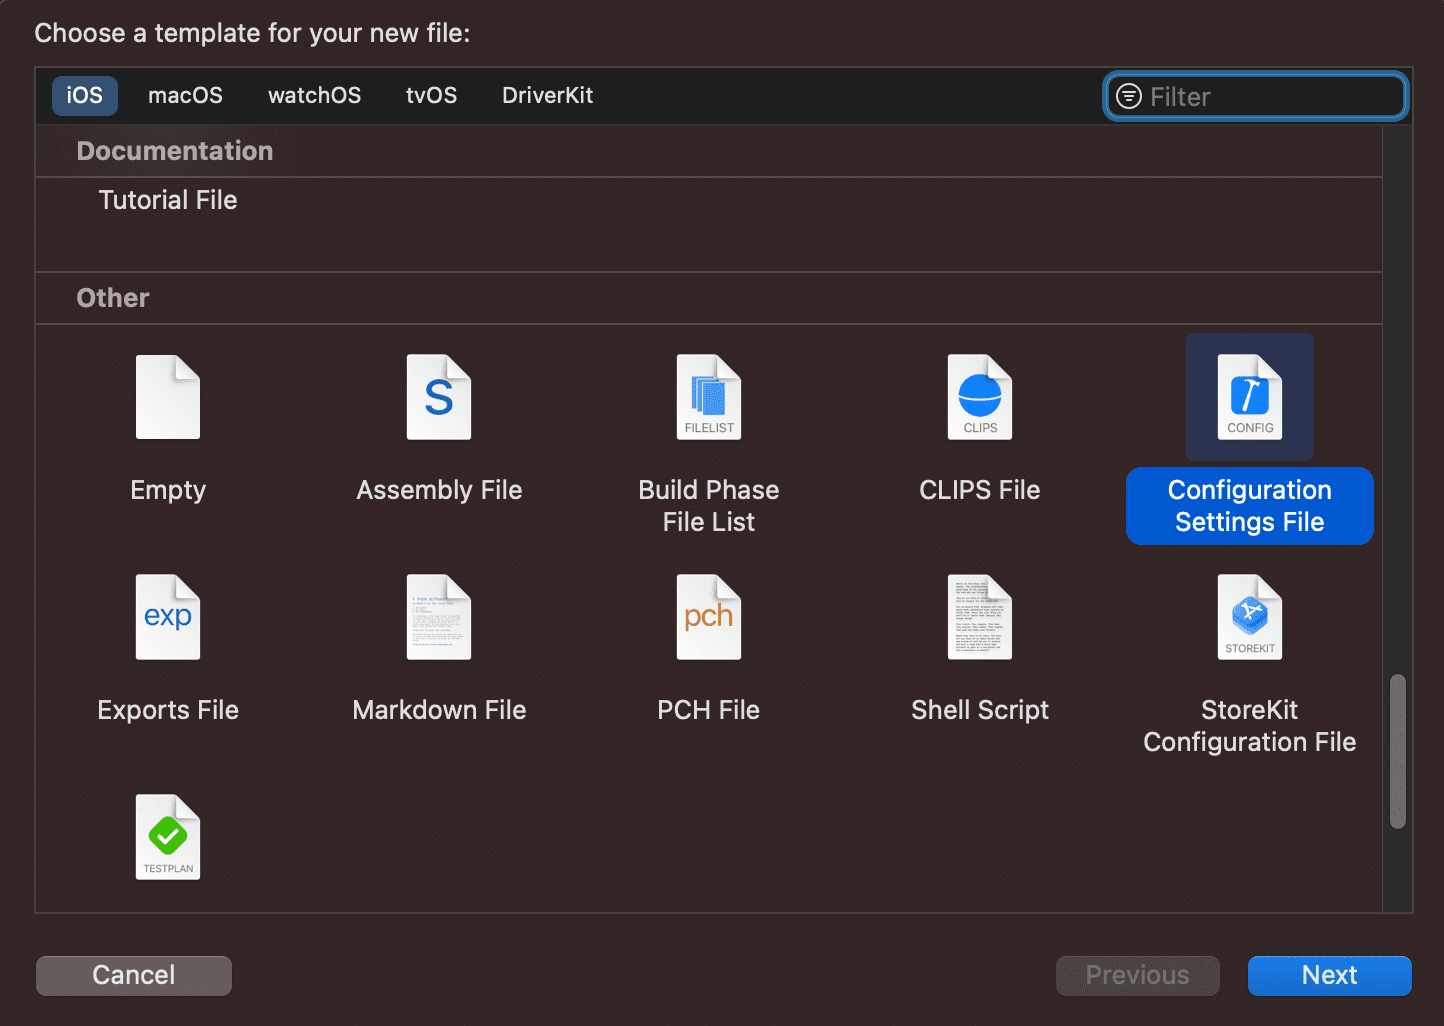Choose the StoreKit Configuration File icon
Image resolution: width=1444 pixels, height=1026 pixels.
click(x=1250, y=618)
